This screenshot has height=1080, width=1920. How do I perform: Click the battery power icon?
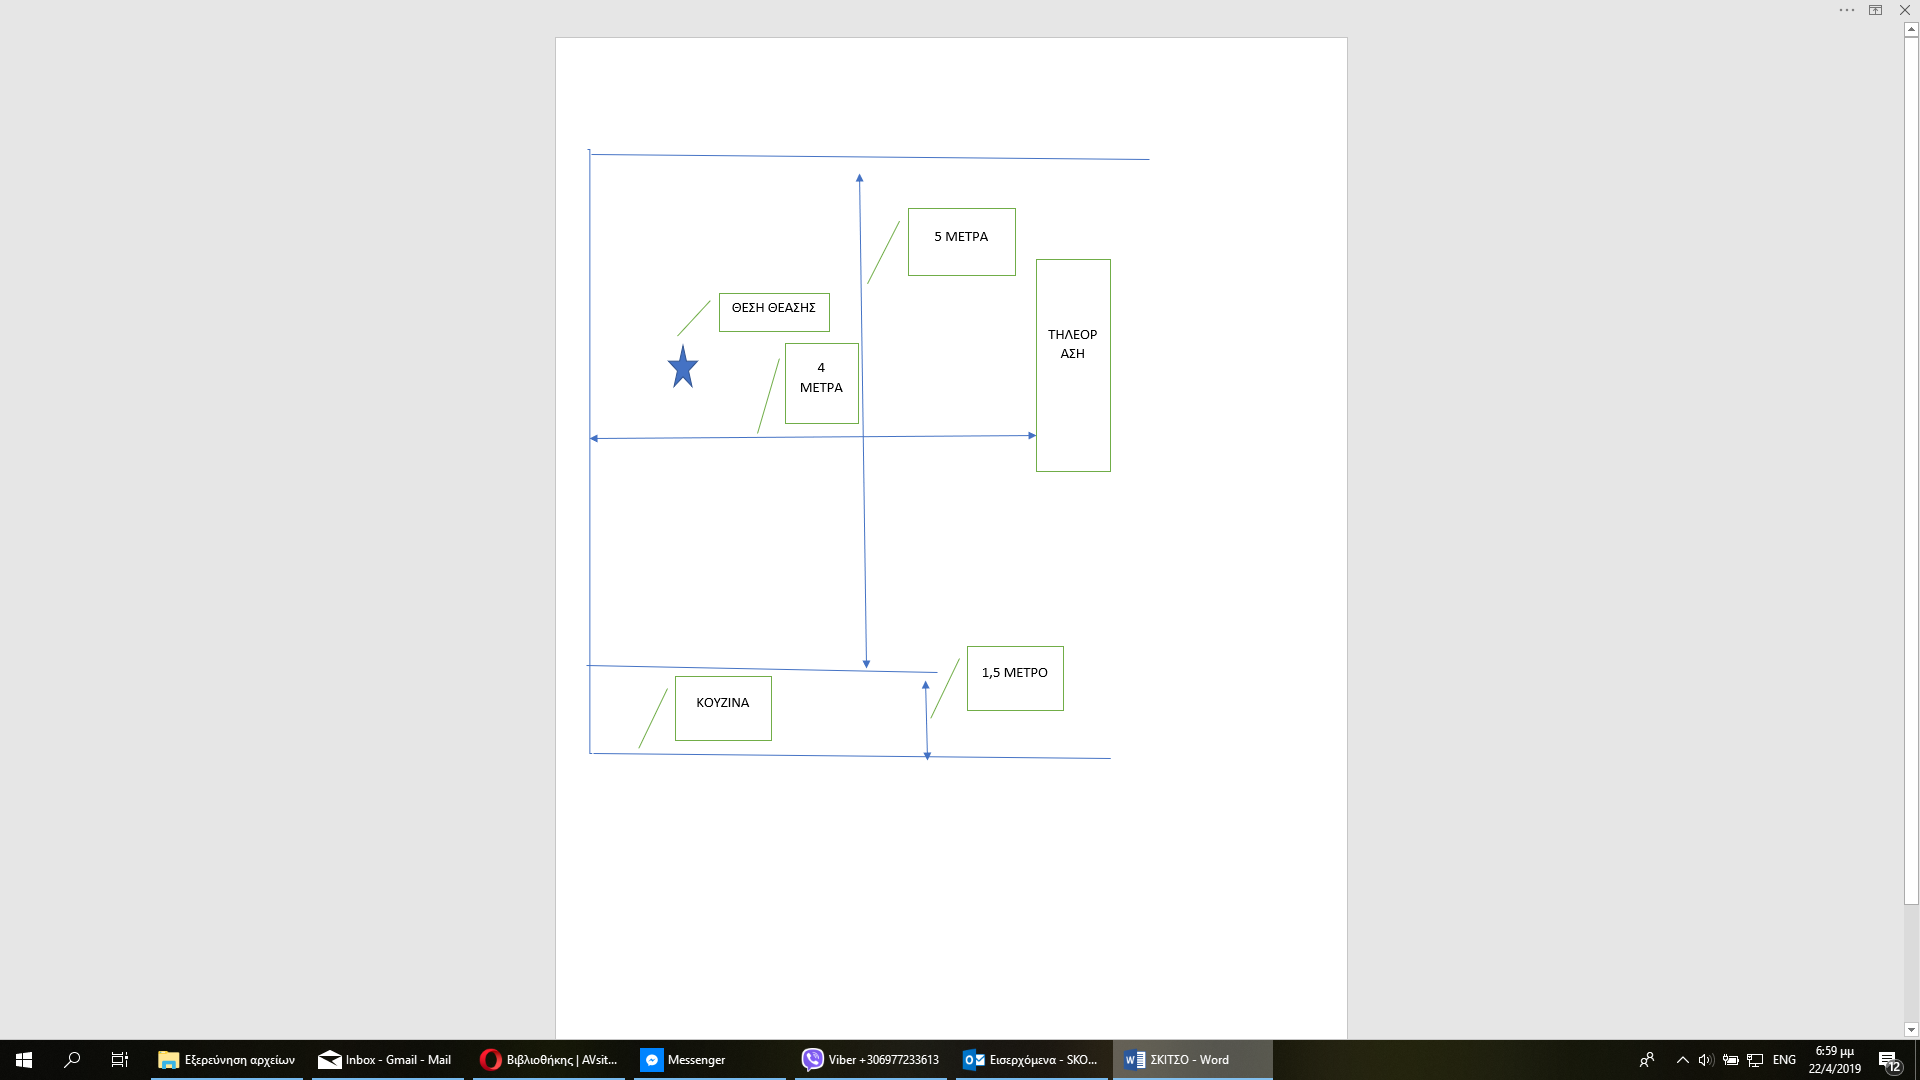(x=1730, y=1060)
